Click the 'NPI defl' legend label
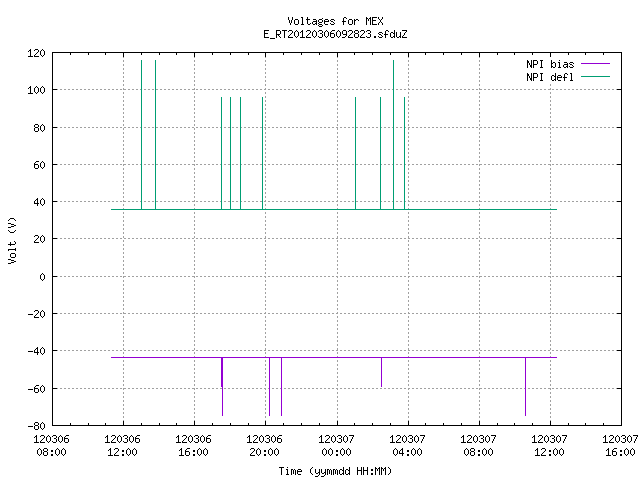640x480 pixels. [550, 77]
